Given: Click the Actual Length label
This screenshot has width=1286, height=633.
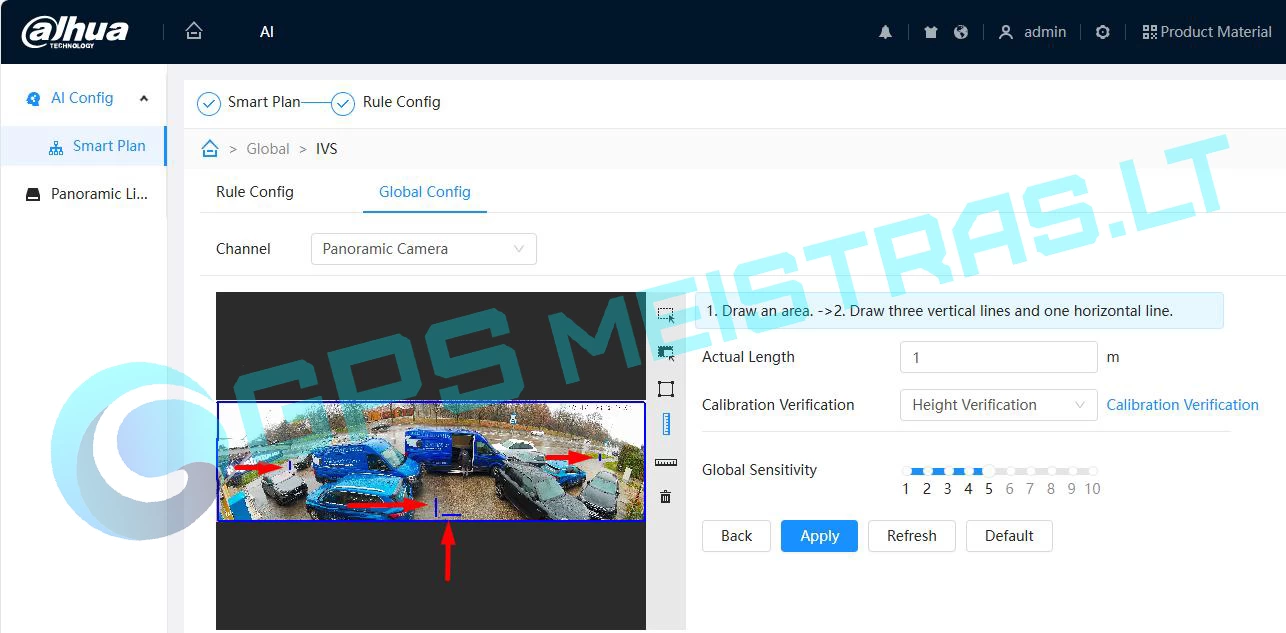Looking at the screenshot, I should click(x=749, y=357).
